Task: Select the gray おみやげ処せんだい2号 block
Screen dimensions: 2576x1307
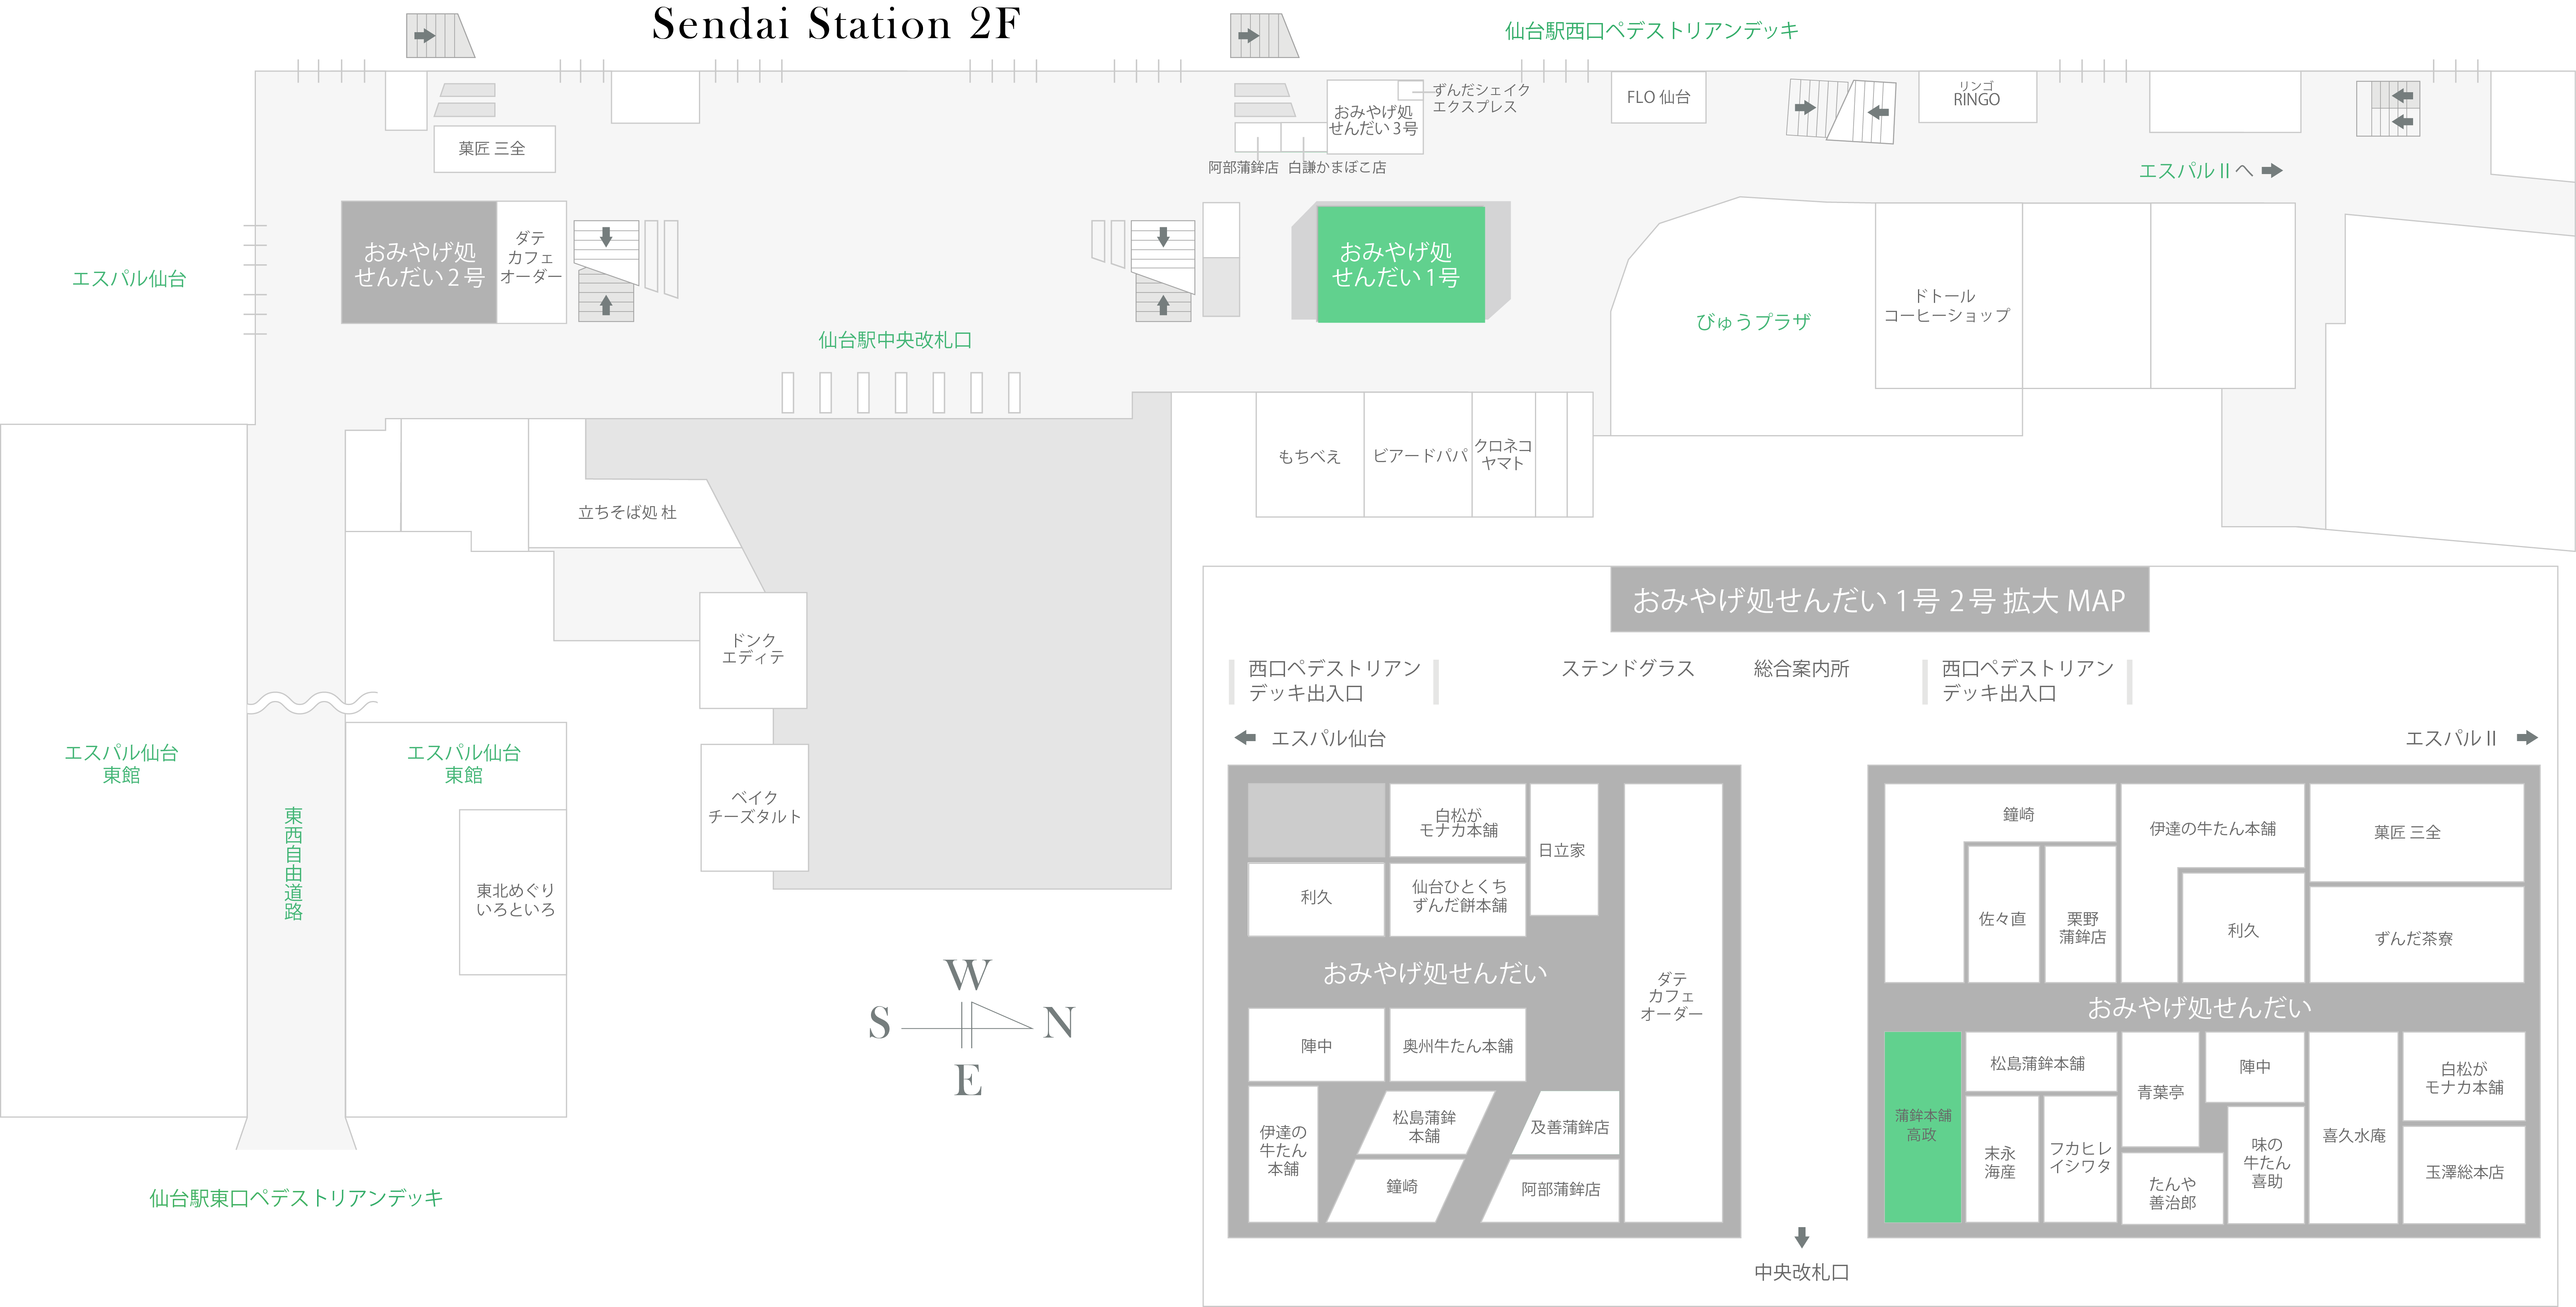Action: [x=419, y=262]
